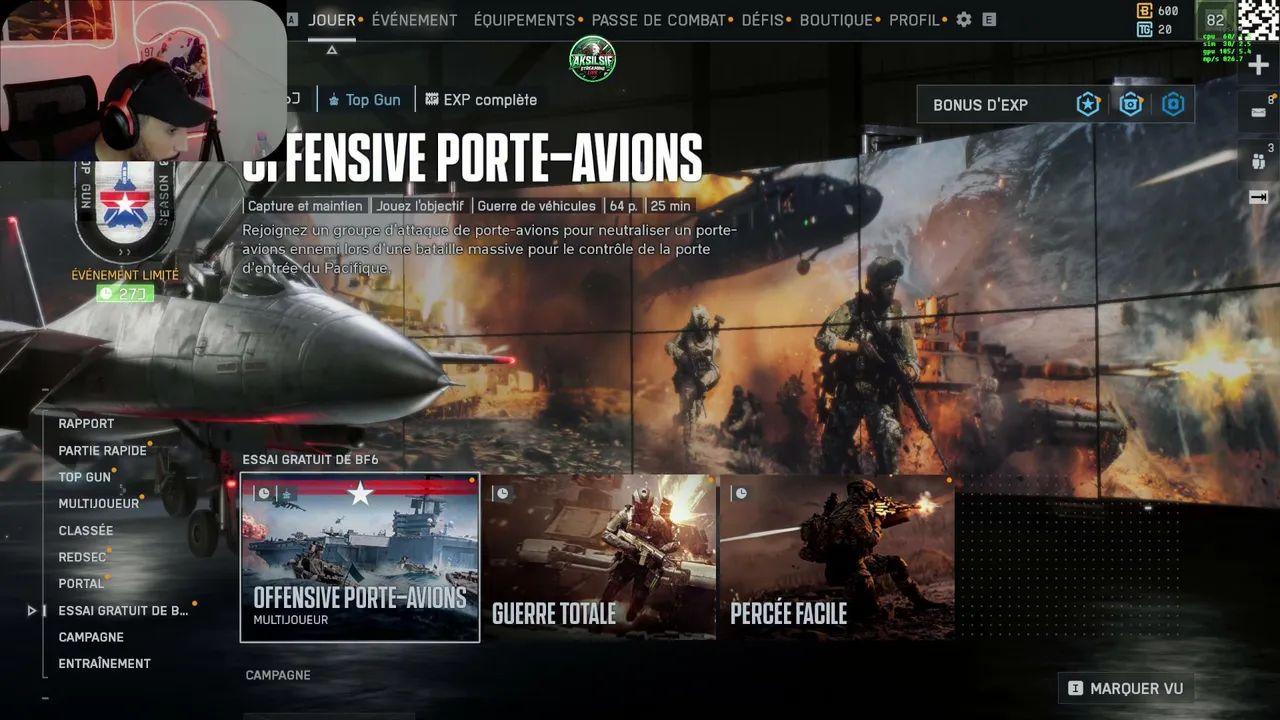Select Partie Rapide in the left menu
Viewport: 1280px width, 720px height.
click(102, 451)
